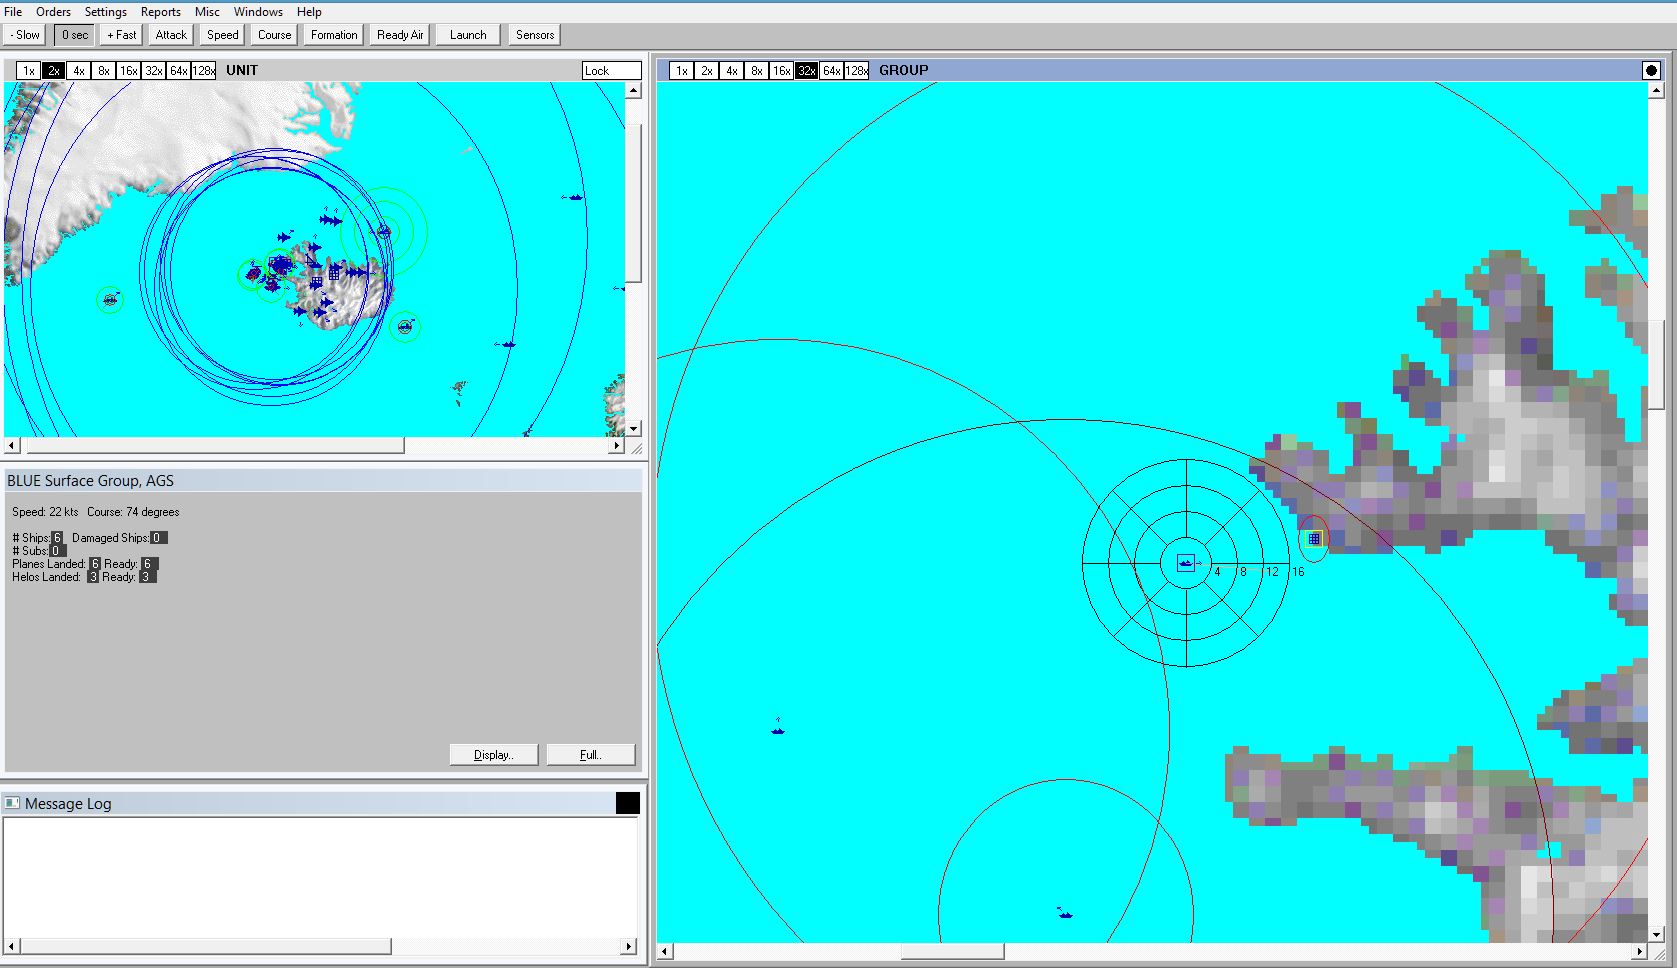Click the Unit map scroll-down arrow
Viewport: 1677px width, 968px height.
click(x=633, y=428)
